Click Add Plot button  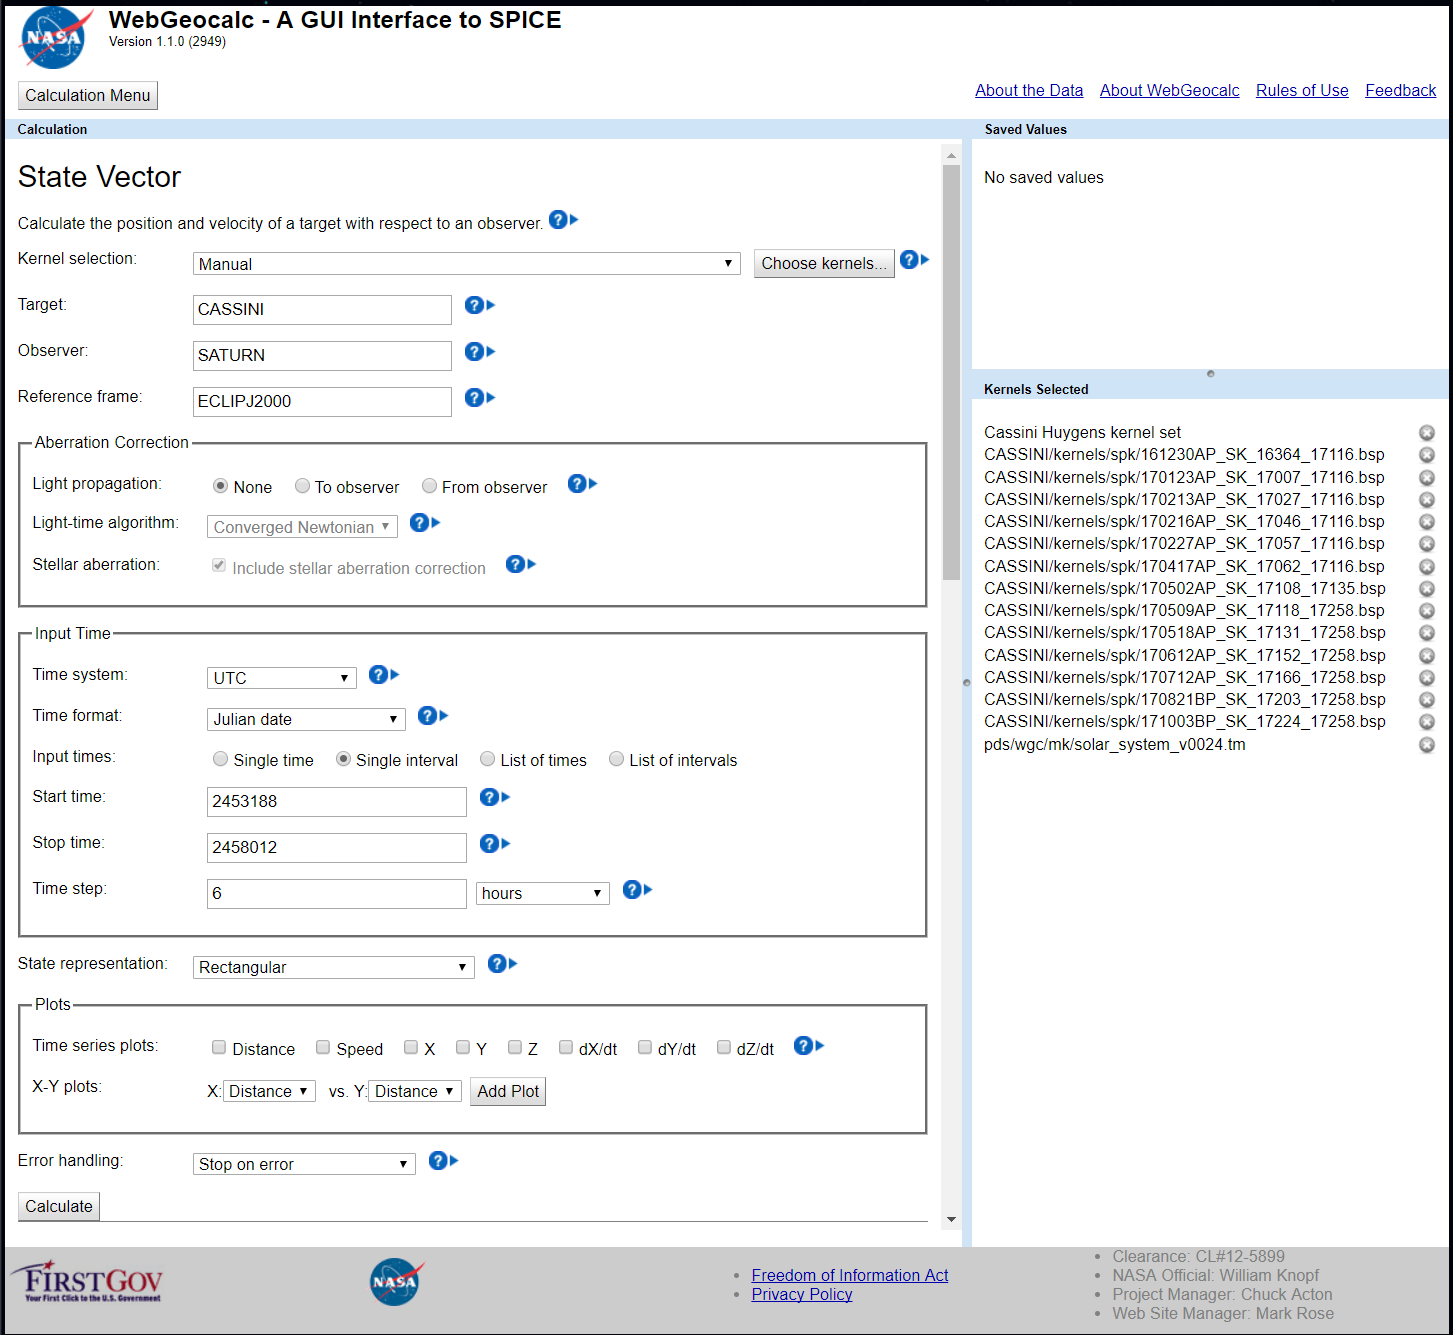(x=508, y=1091)
